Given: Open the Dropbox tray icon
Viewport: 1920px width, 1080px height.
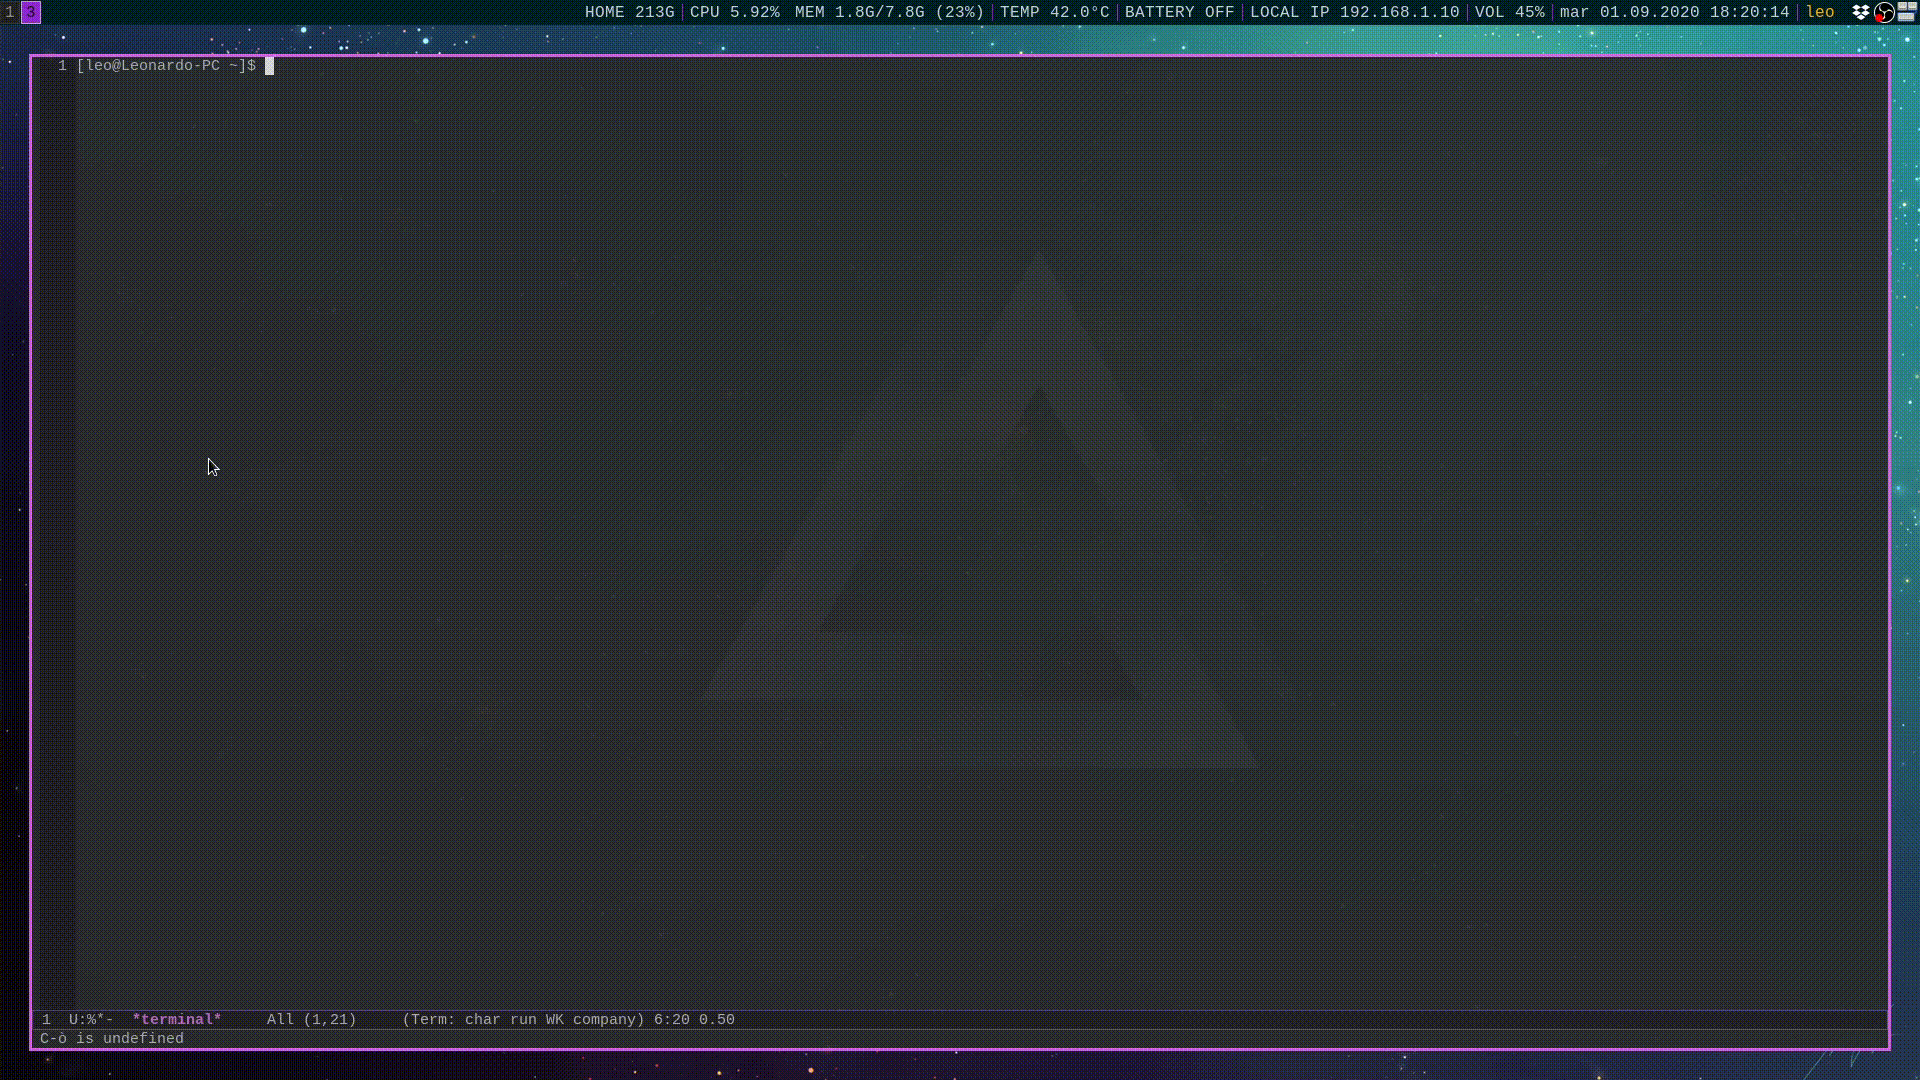Looking at the screenshot, I should (1861, 12).
